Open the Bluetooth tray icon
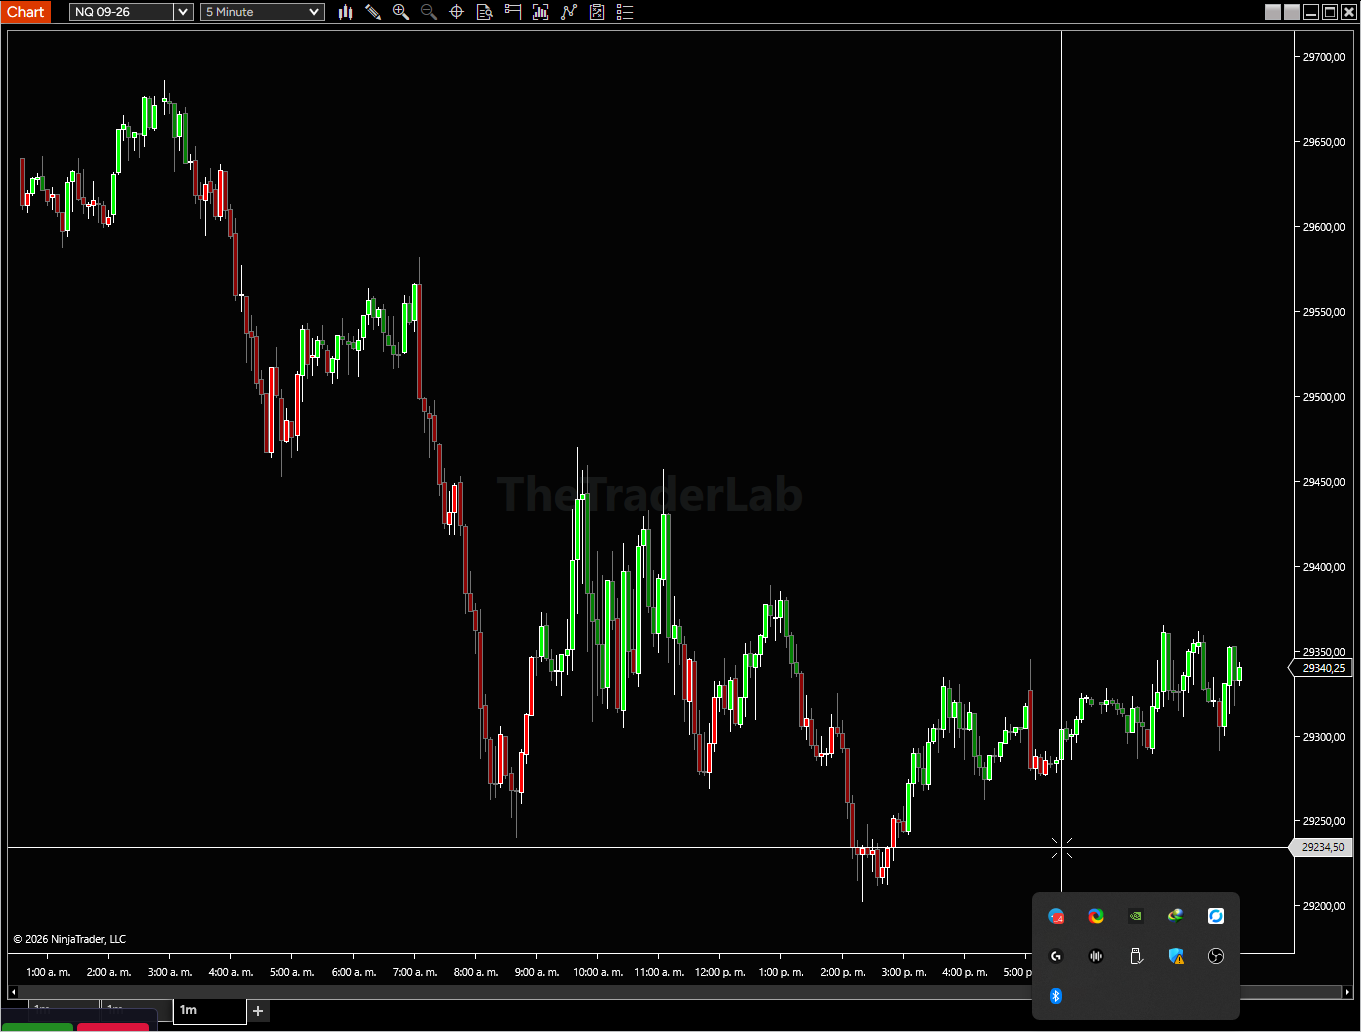This screenshot has height=1032, width=1361. (1056, 995)
